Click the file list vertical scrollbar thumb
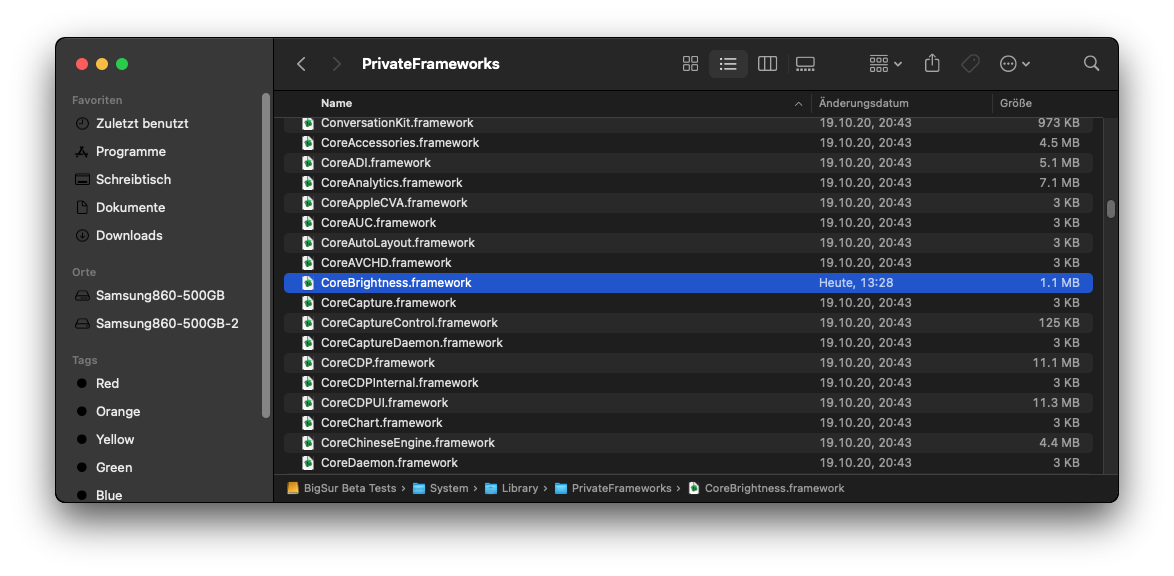Screen dimensions: 1174x576 click(1110, 209)
